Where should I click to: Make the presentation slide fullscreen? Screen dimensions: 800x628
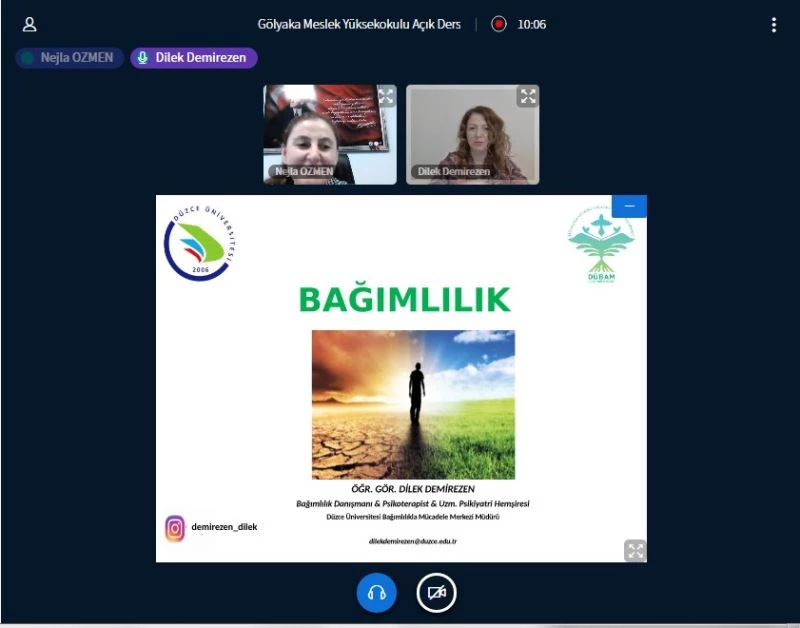[x=636, y=549]
